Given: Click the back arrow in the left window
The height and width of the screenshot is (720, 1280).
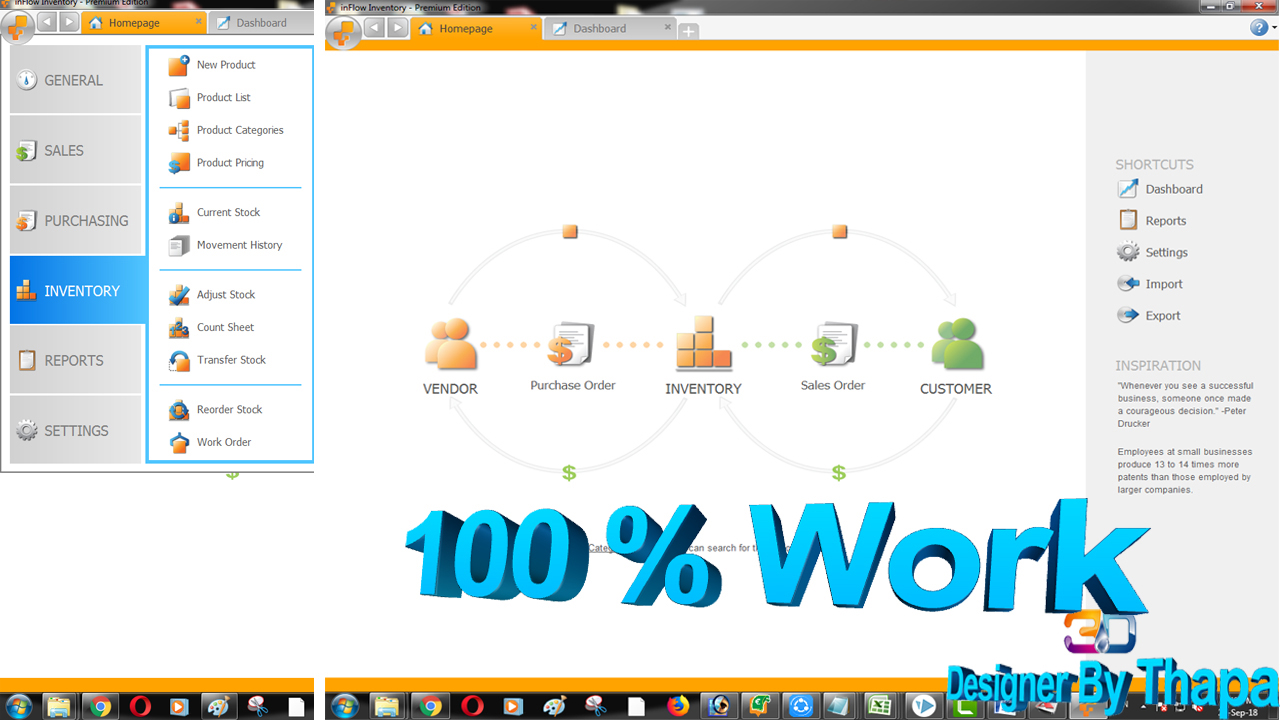Looking at the screenshot, I should [x=46, y=22].
